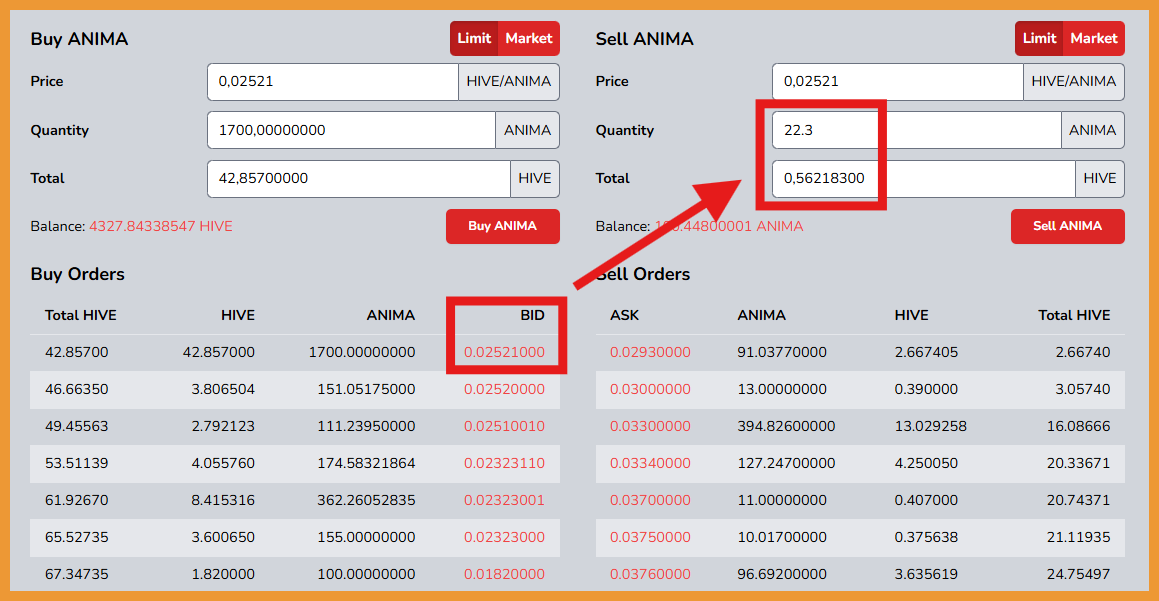This screenshot has width=1159, height=601.
Task: Select the 0.02930000 ask price
Action: coord(650,353)
